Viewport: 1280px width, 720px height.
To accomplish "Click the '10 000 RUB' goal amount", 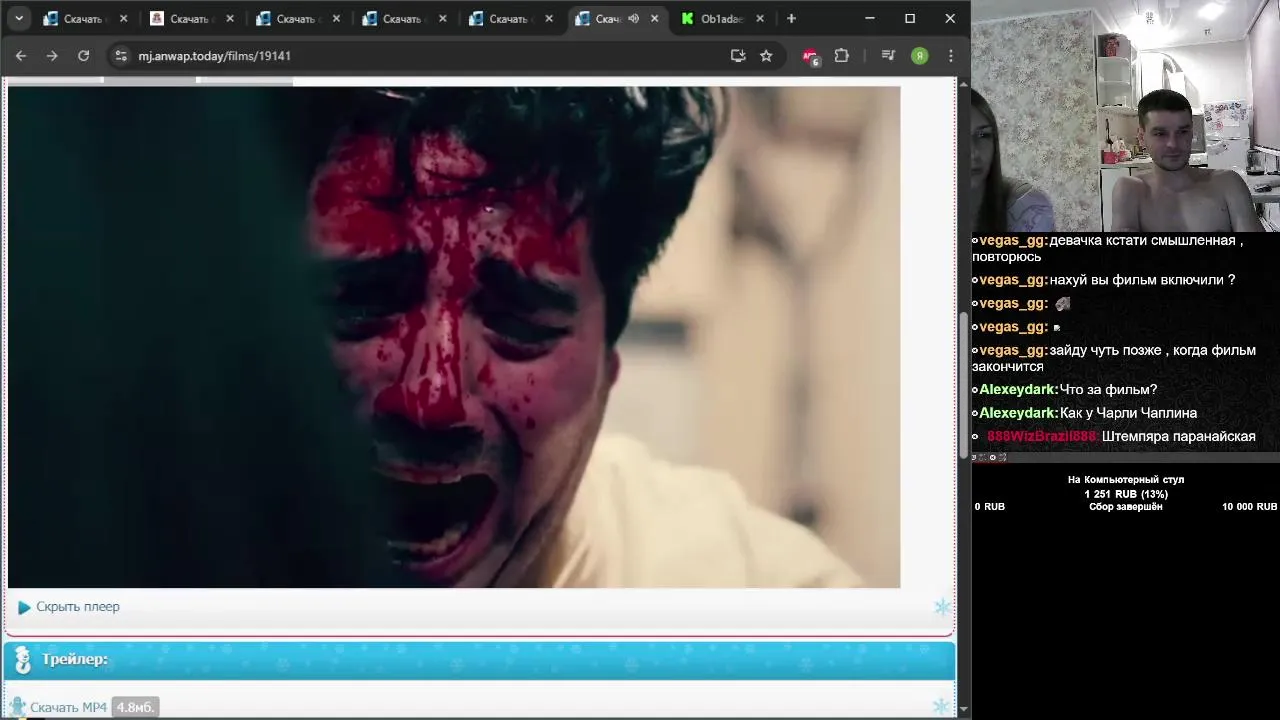I will pos(1249,507).
